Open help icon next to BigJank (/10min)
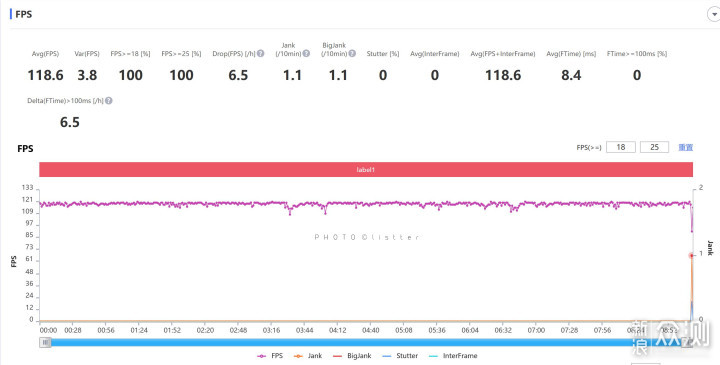This screenshot has height=365, width=720. (x=352, y=53)
